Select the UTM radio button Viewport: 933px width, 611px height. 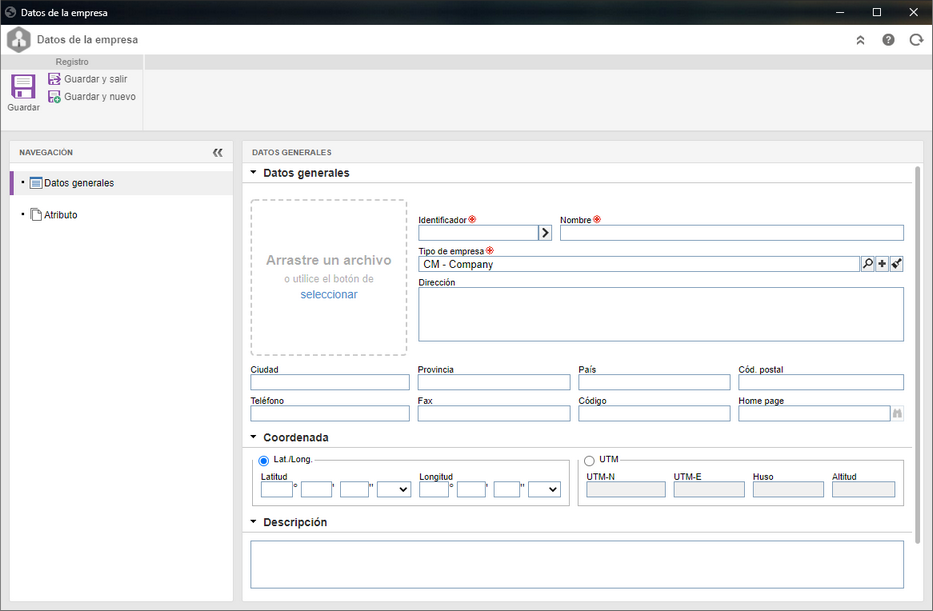(589, 460)
